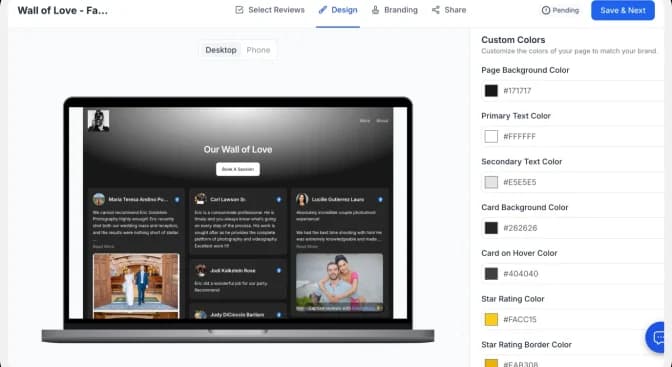This screenshot has height=367, width=672.
Task: Click the verified badge on Lucille's card
Action: point(380,200)
